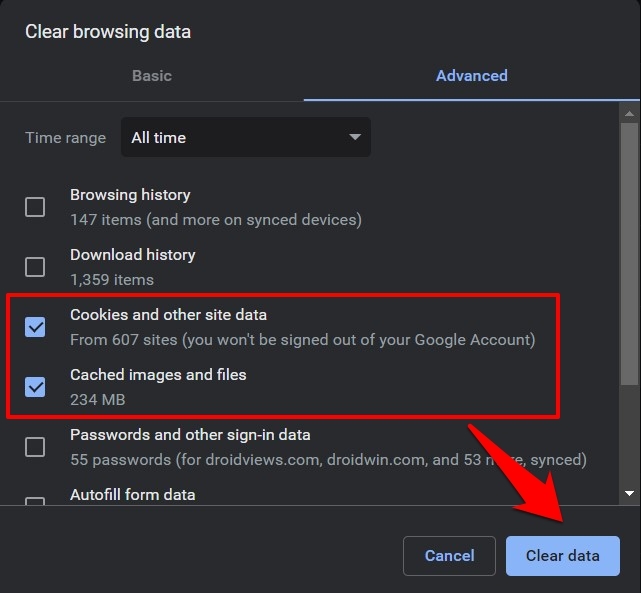Open the Time range dropdown
The height and width of the screenshot is (593, 641).
click(x=246, y=137)
